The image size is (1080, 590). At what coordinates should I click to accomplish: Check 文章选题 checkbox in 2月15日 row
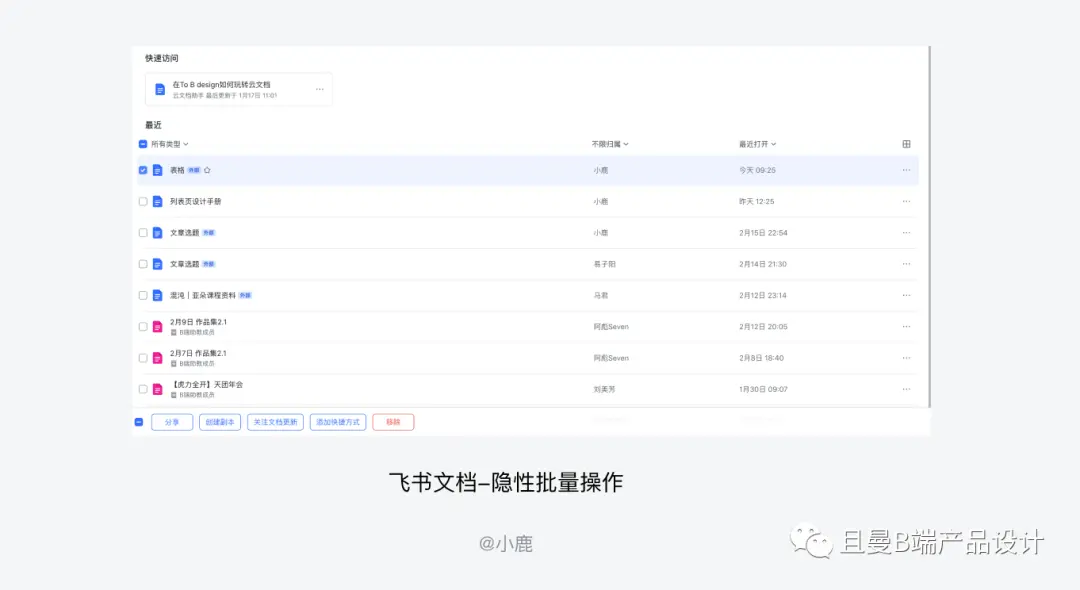tap(143, 233)
